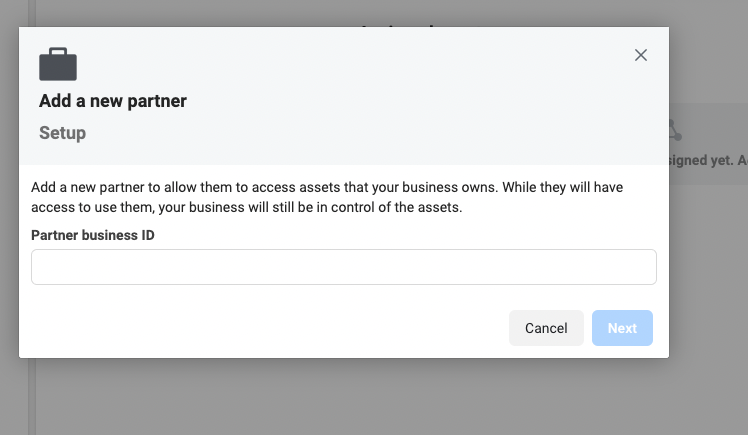Click the dimmed backdrop below the dialog

coord(350,398)
